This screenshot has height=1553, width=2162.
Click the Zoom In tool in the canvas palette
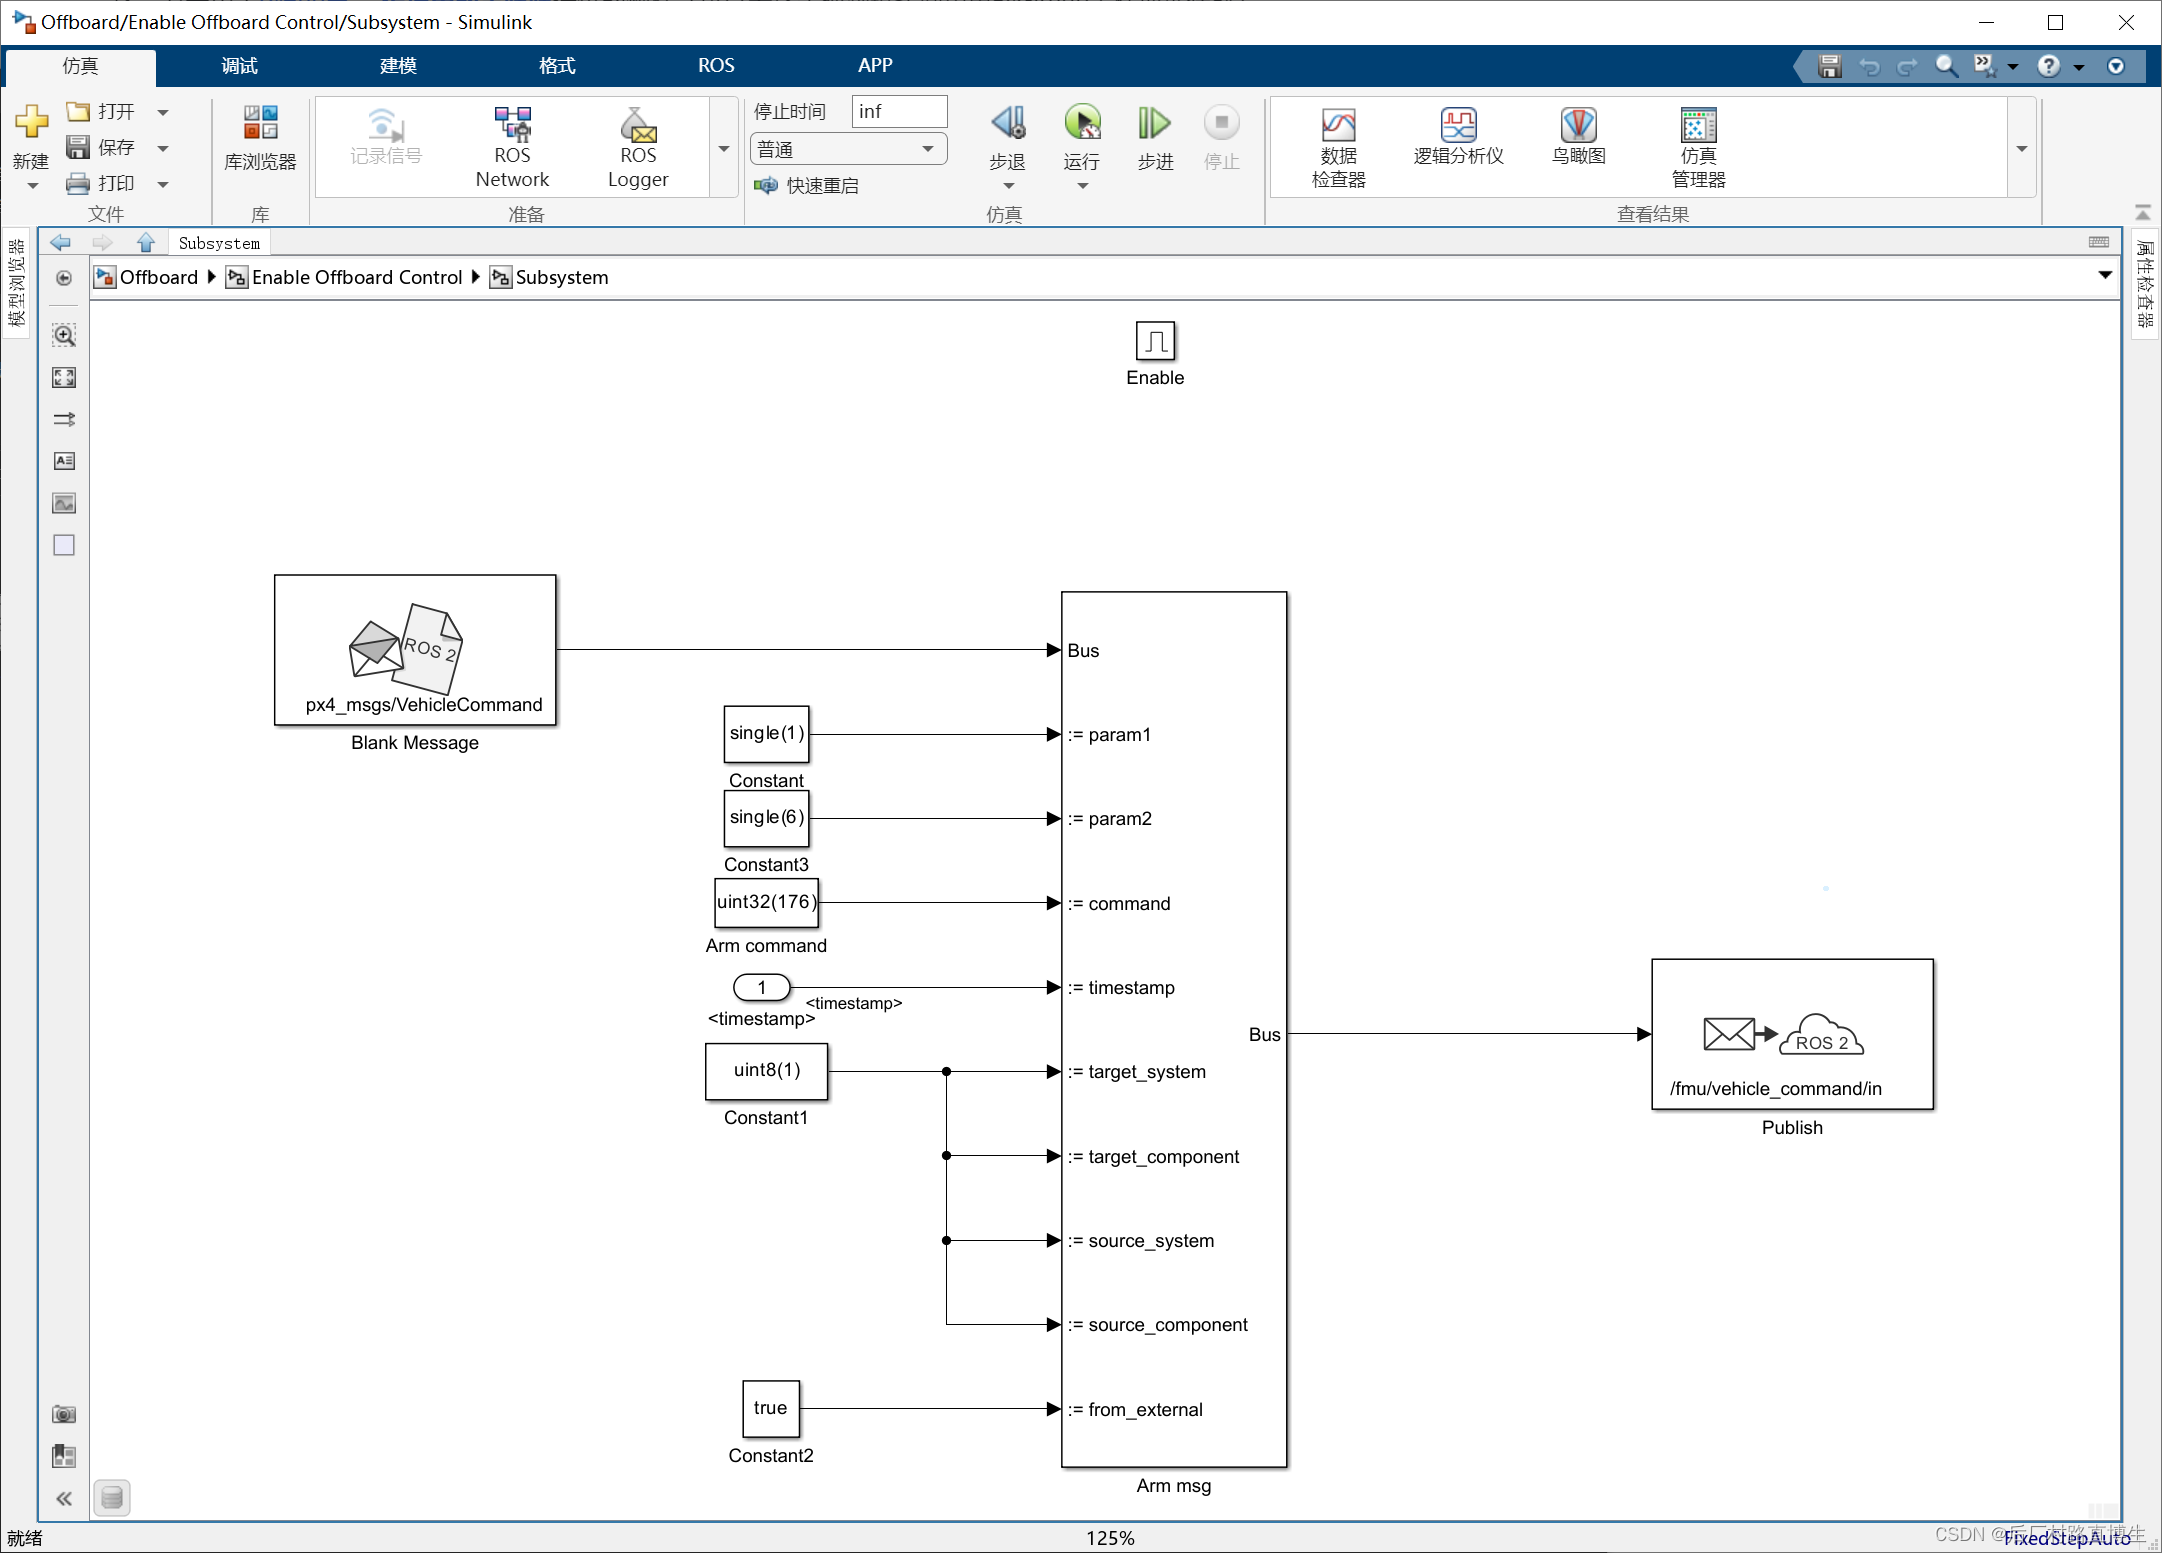coord(64,335)
